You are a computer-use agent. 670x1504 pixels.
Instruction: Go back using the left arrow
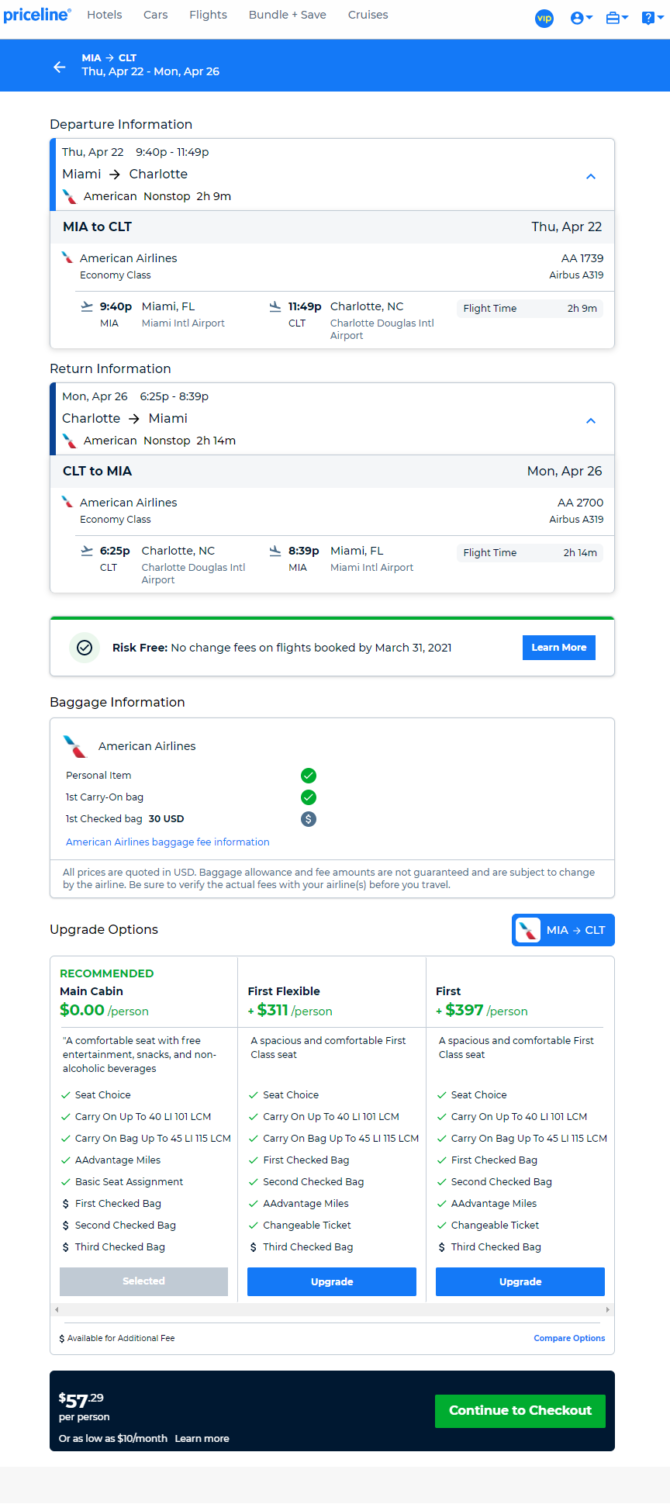coord(60,67)
